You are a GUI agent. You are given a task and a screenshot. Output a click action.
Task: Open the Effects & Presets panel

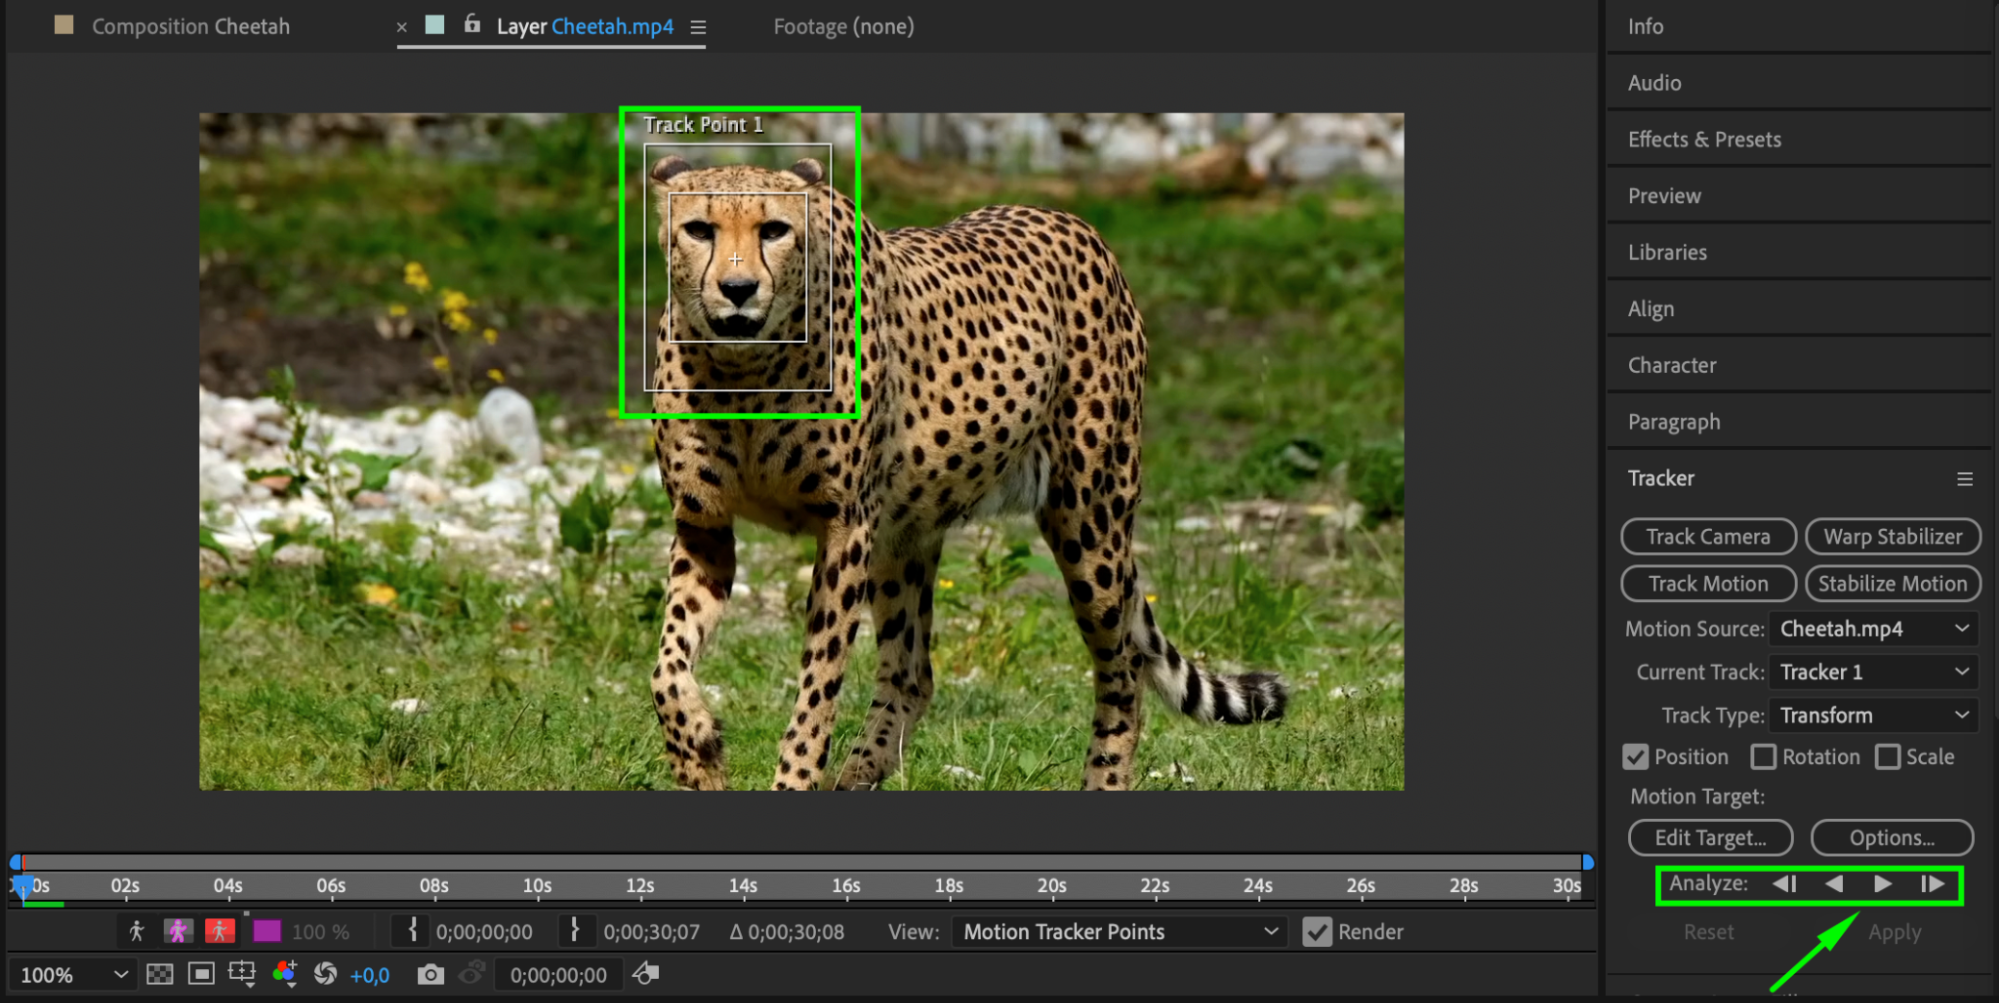pos(1704,140)
